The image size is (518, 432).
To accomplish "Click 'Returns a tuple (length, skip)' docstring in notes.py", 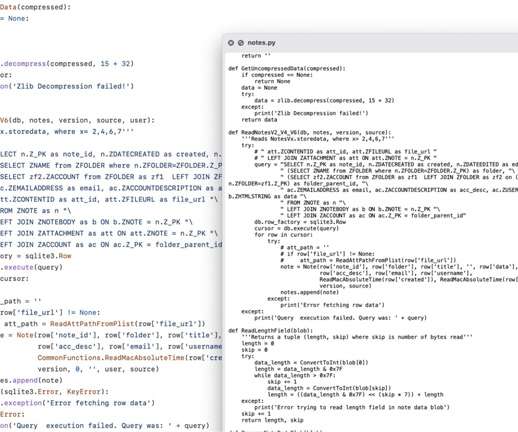I will click(357, 337).
